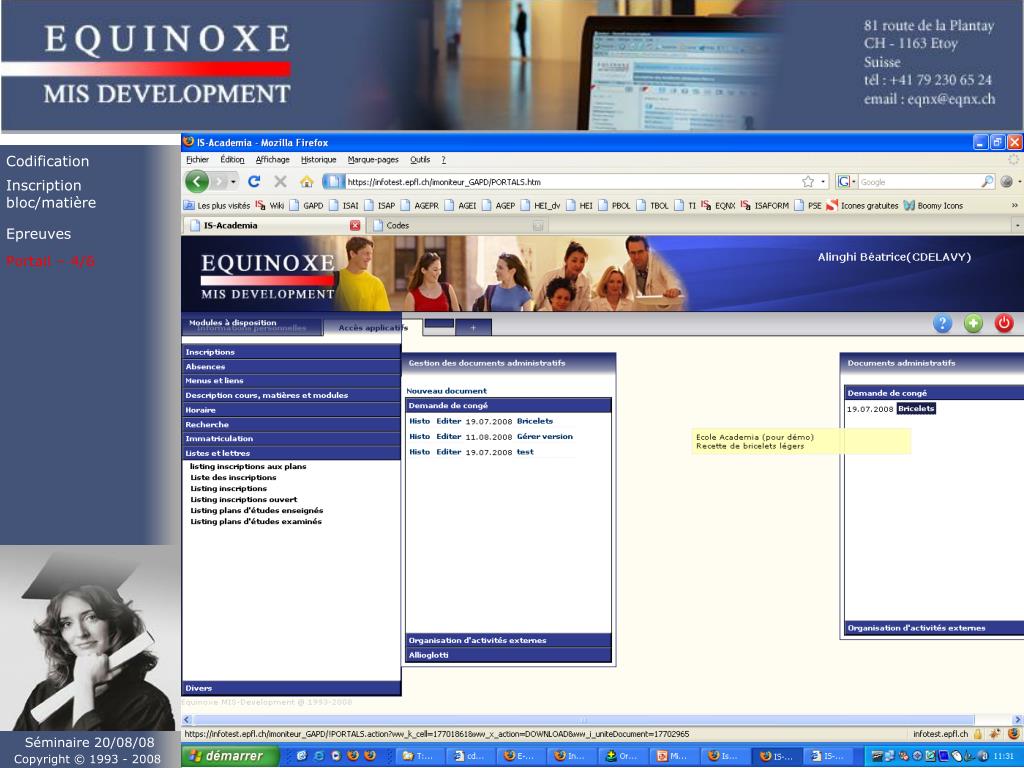Image resolution: width=1024 pixels, height=768 pixels.
Task: Open Listing inscriptions ouvert
Action: pyautogui.click(x=244, y=500)
